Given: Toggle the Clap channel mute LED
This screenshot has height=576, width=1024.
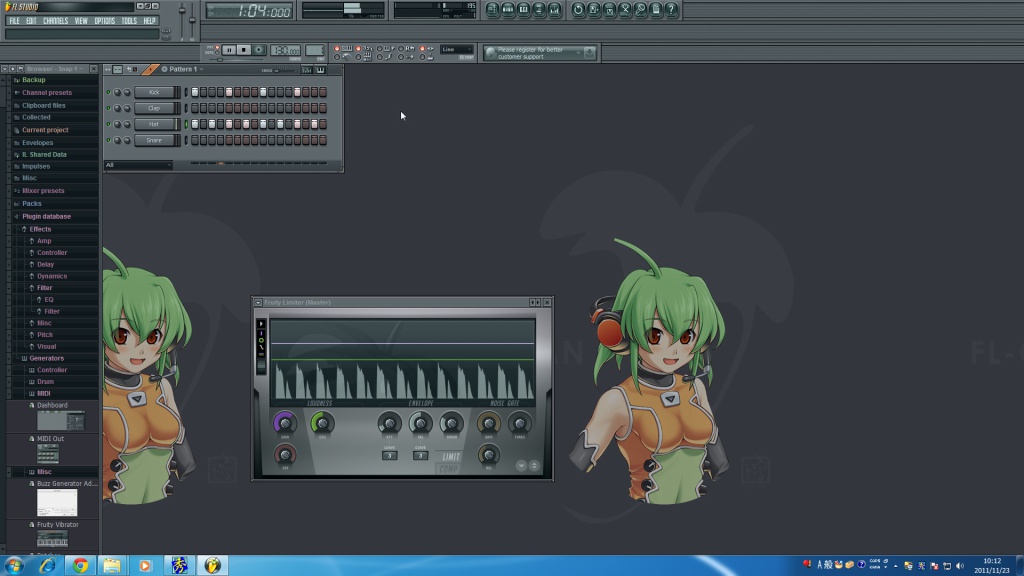Looking at the screenshot, I should click(x=108, y=108).
